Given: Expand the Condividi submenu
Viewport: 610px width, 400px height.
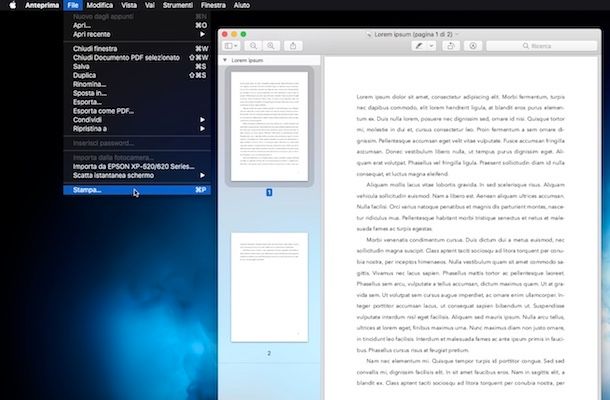Looking at the screenshot, I should coord(137,120).
